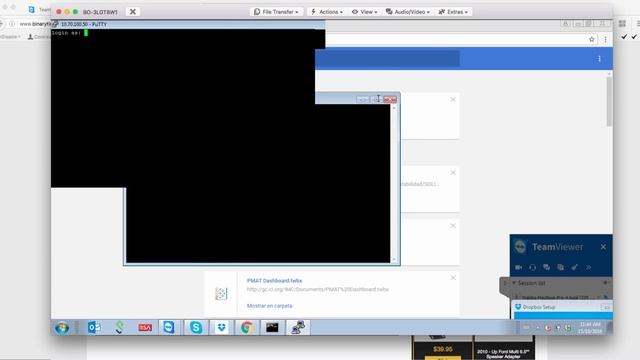Image resolution: width=640 pixels, height=360 pixels.
Task: Open Chrome from the taskbar
Action: [247, 327]
